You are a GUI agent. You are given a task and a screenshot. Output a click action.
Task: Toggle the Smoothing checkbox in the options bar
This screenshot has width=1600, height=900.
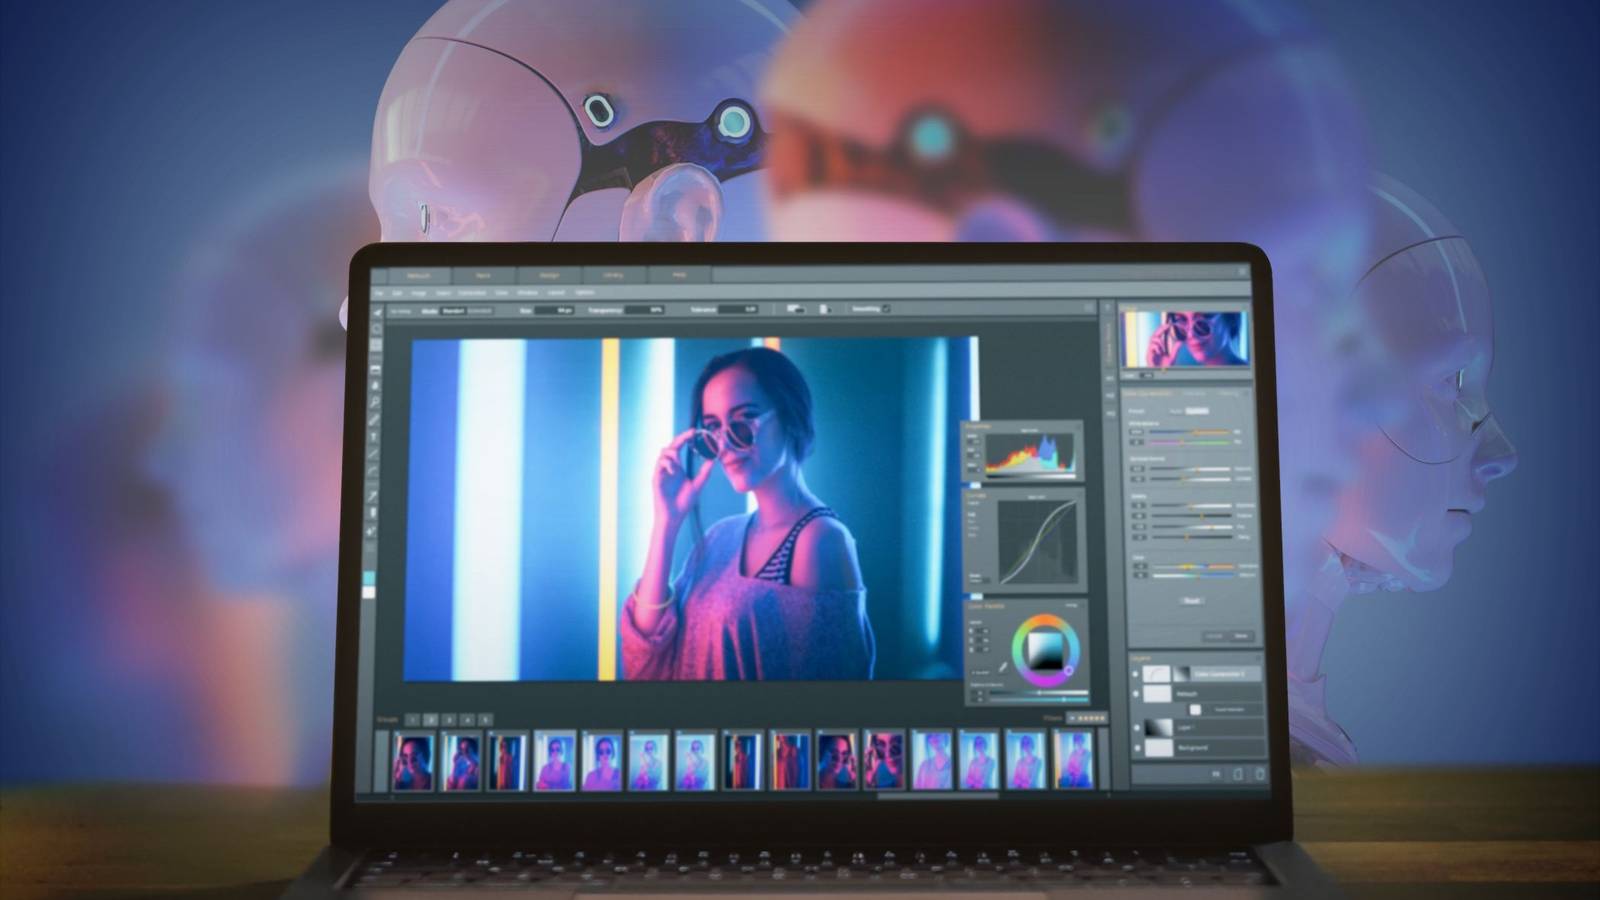pos(886,309)
